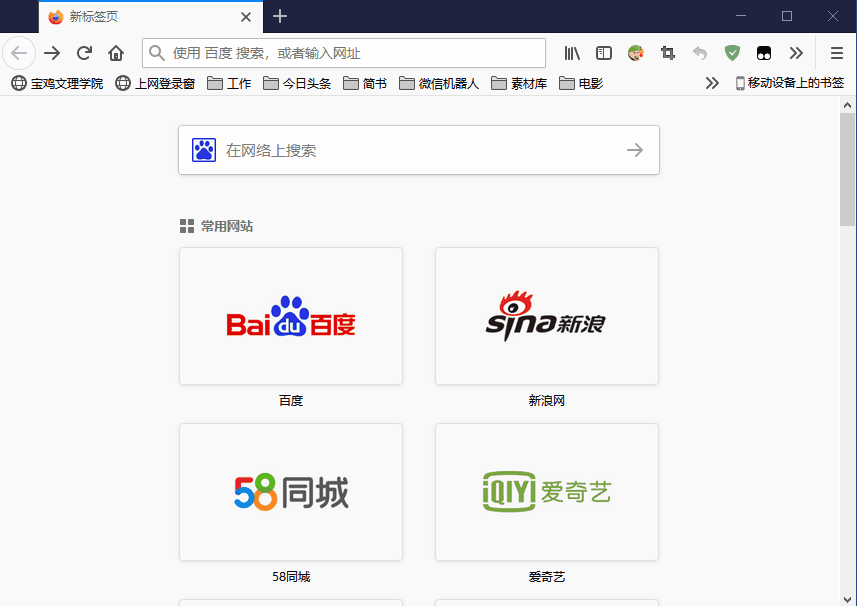Open the Sina 新浪 site tile
Viewport: 857px width, 606px height.
click(547, 316)
